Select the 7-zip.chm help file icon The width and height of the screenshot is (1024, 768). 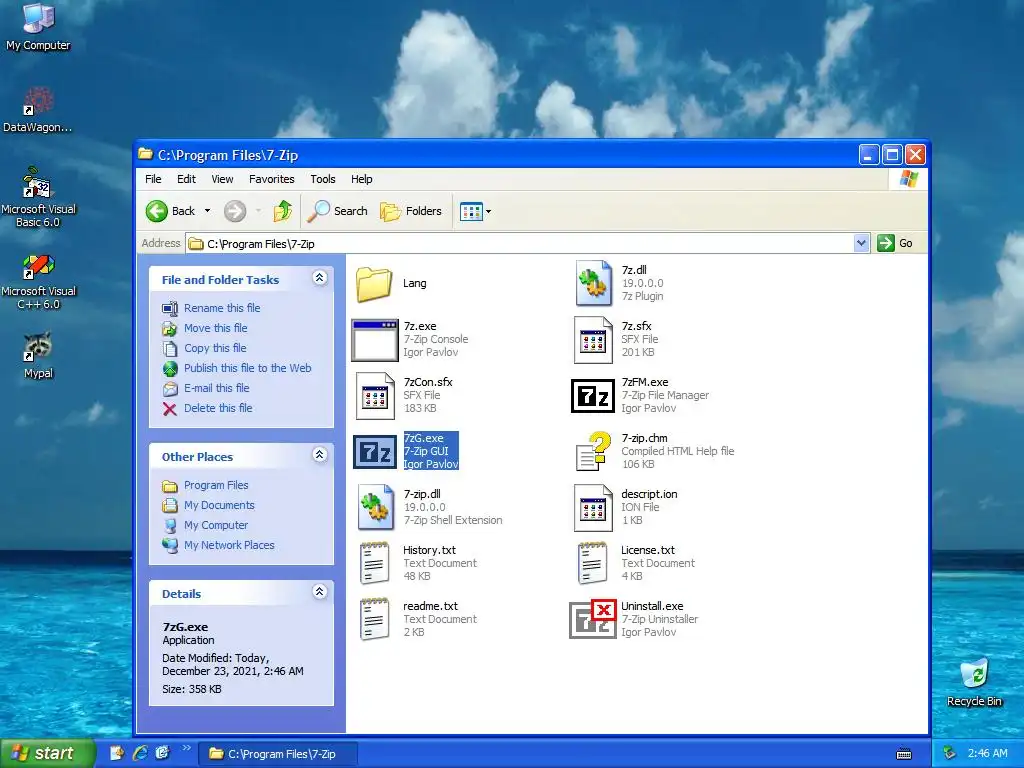(x=594, y=451)
